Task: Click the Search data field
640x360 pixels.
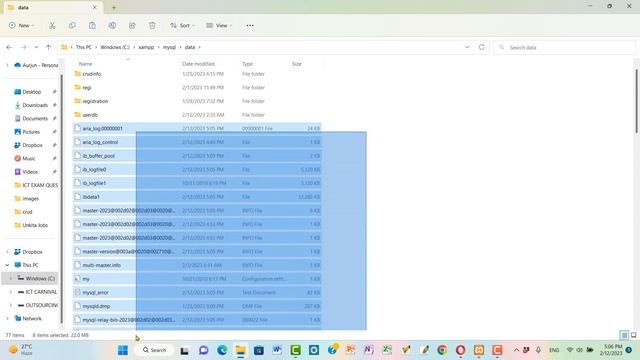Action: (x=564, y=47)
